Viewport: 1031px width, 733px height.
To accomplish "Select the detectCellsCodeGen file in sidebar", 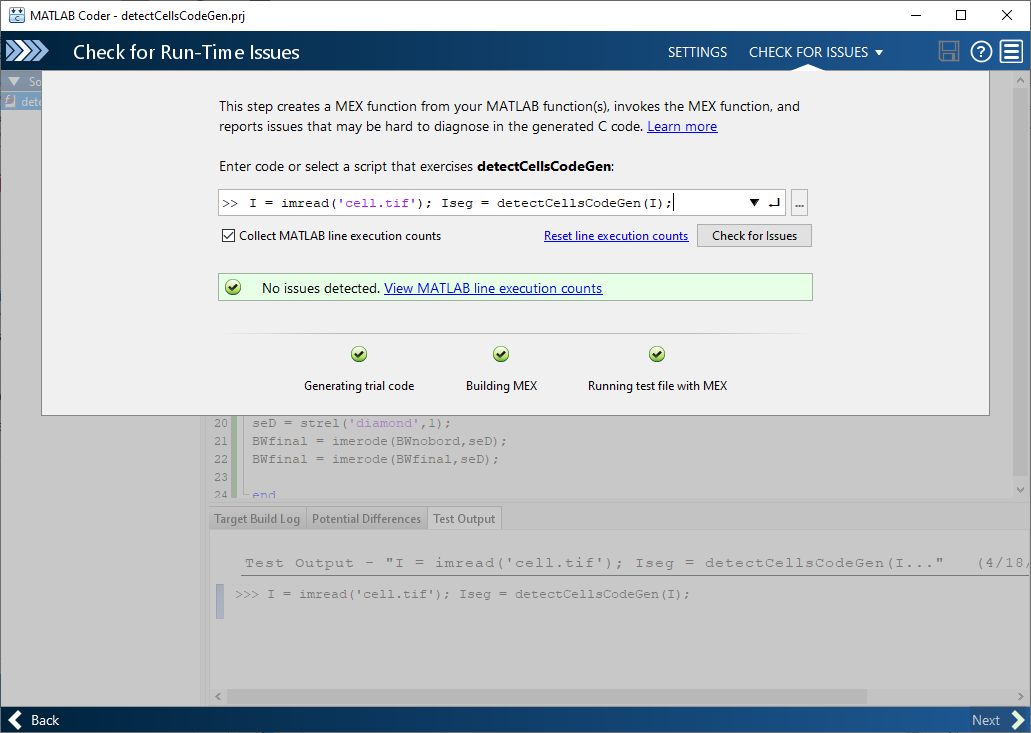I will tap(22, 101).
